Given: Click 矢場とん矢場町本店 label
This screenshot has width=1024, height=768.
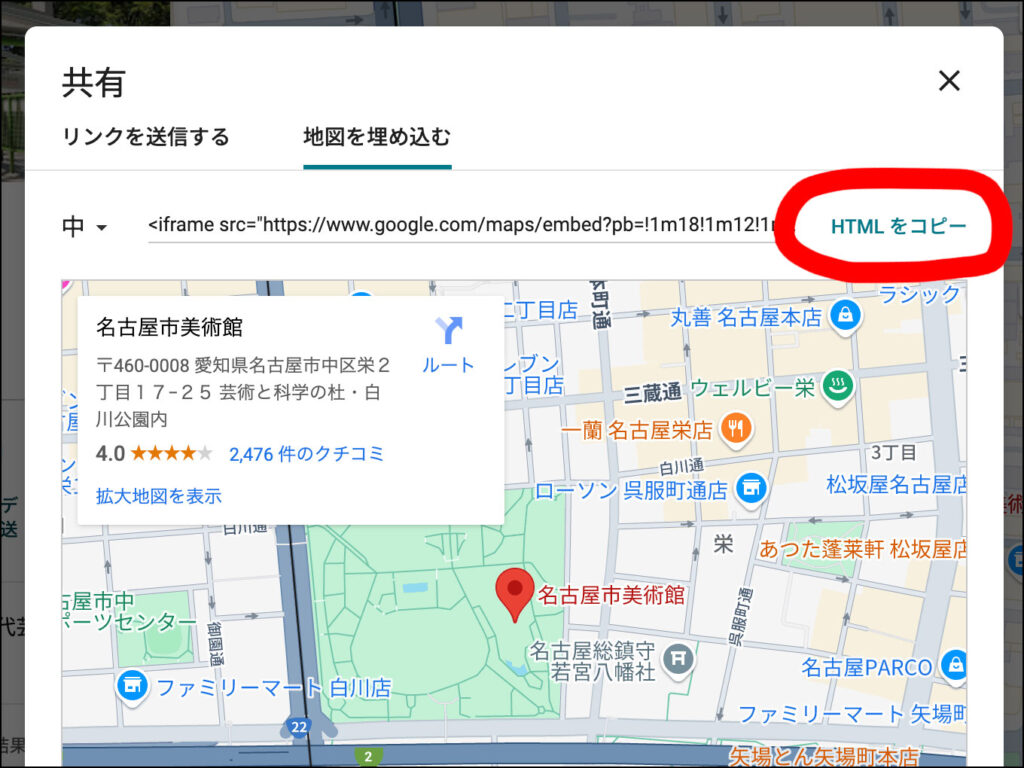Looking at the screenshot, I should pyautogui.click(x=824, y=756).
